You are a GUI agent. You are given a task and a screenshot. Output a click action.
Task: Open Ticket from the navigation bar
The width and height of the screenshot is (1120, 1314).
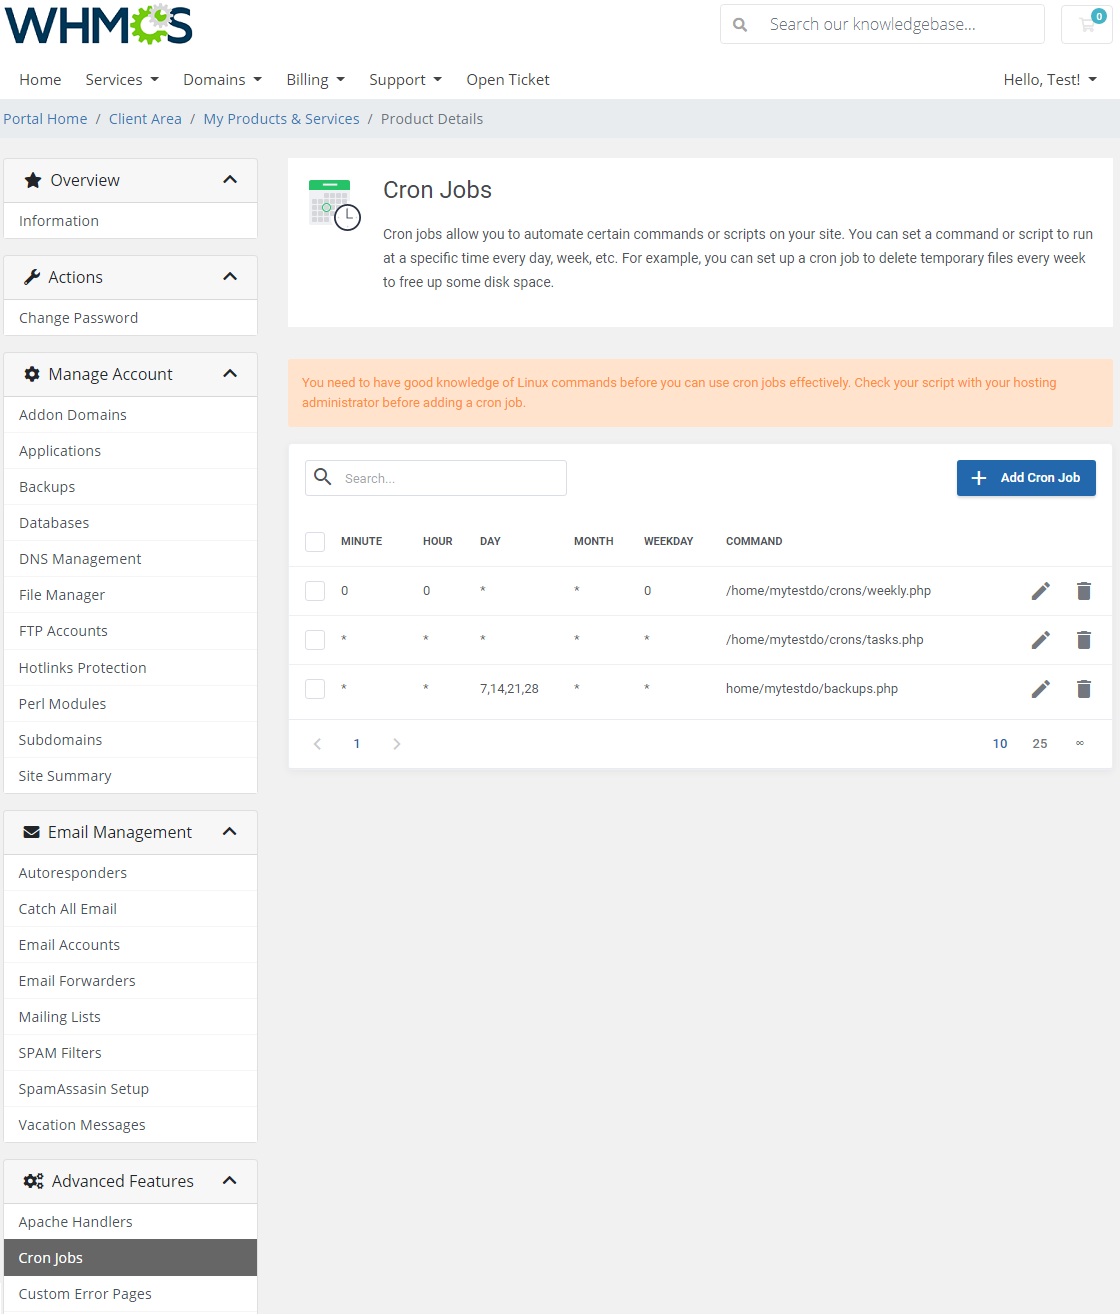pyautogui.click(x=508, y=80)
